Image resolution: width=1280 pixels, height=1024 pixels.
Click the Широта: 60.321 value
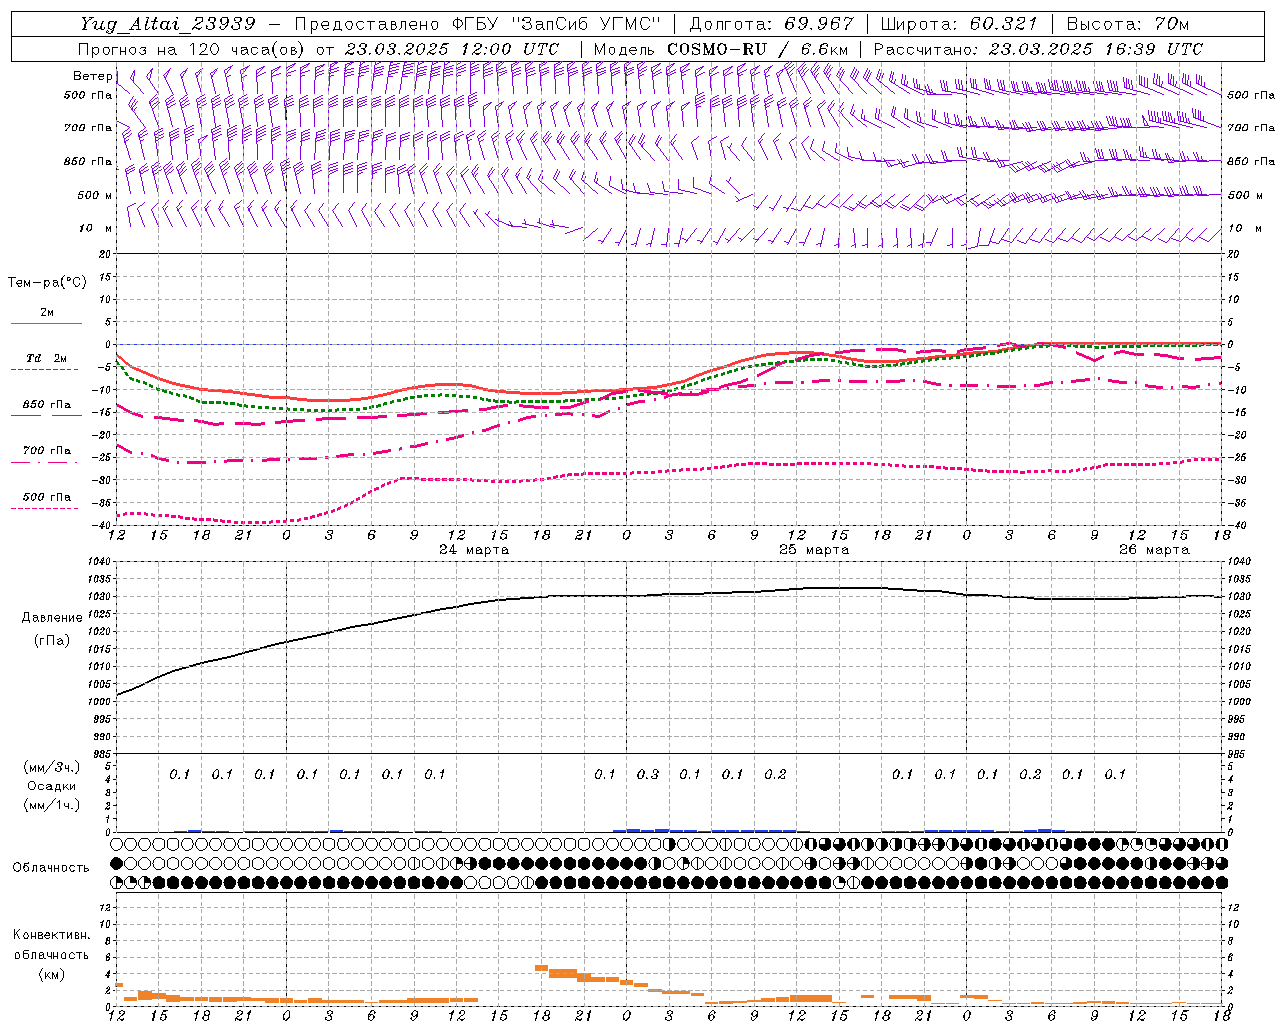pos(959,24)
